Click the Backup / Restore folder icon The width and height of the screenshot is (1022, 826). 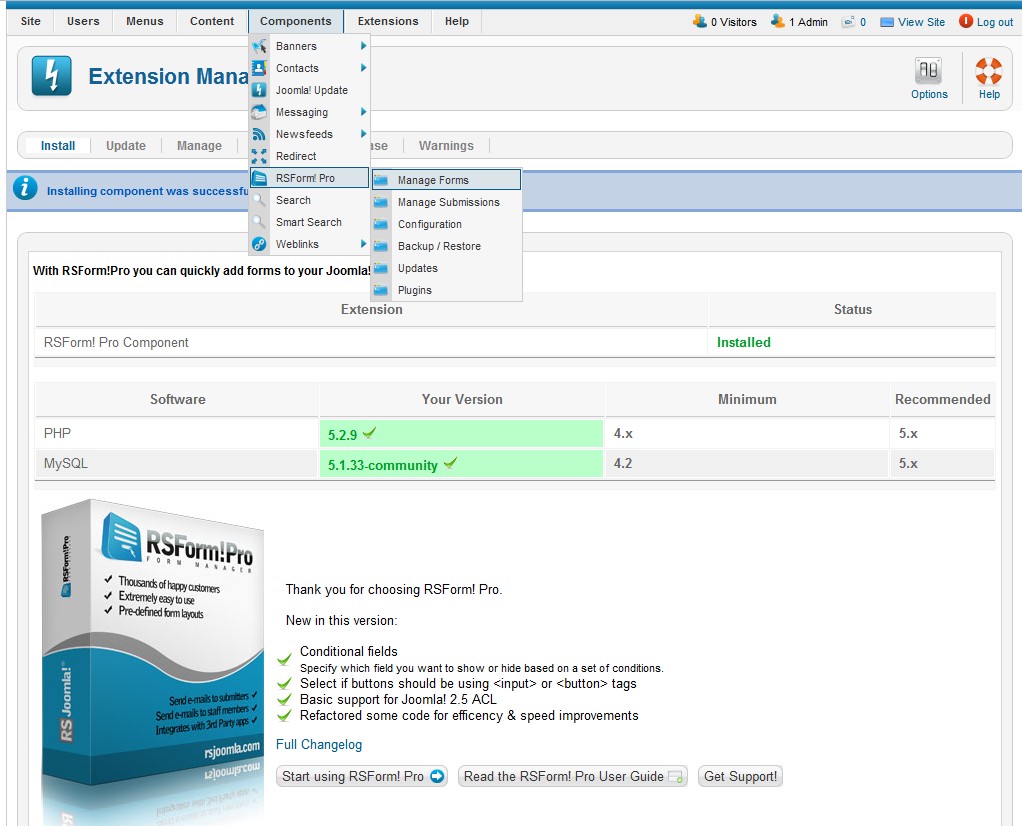381,246
